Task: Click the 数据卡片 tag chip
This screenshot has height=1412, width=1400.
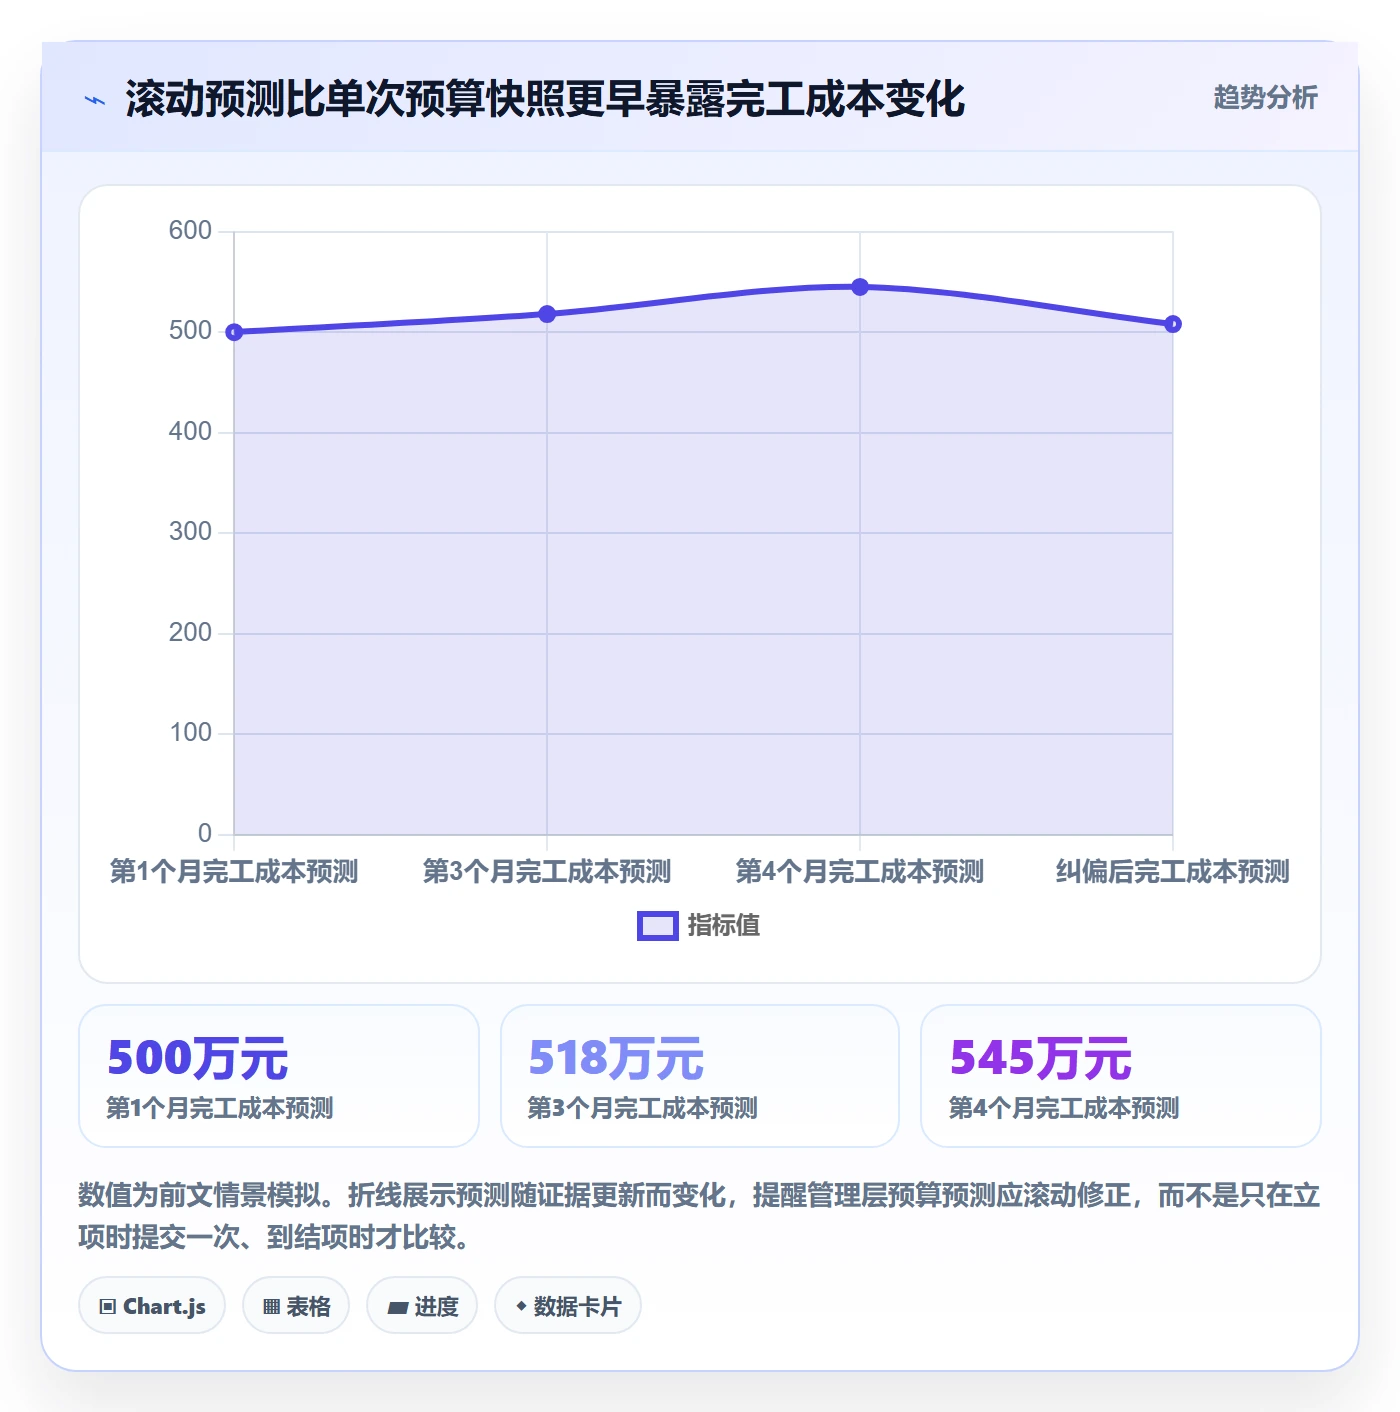Action: point(568,1305)
